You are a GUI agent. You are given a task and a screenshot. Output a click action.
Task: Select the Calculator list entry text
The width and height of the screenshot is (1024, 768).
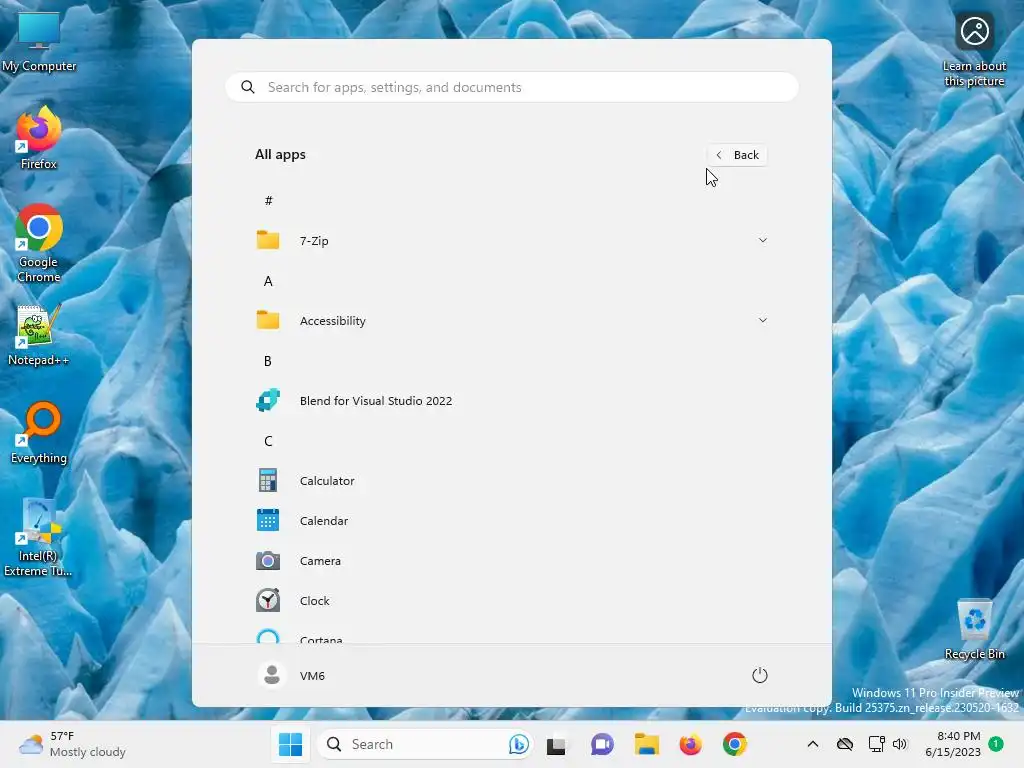pyautogui.click(x=327, y=481)
